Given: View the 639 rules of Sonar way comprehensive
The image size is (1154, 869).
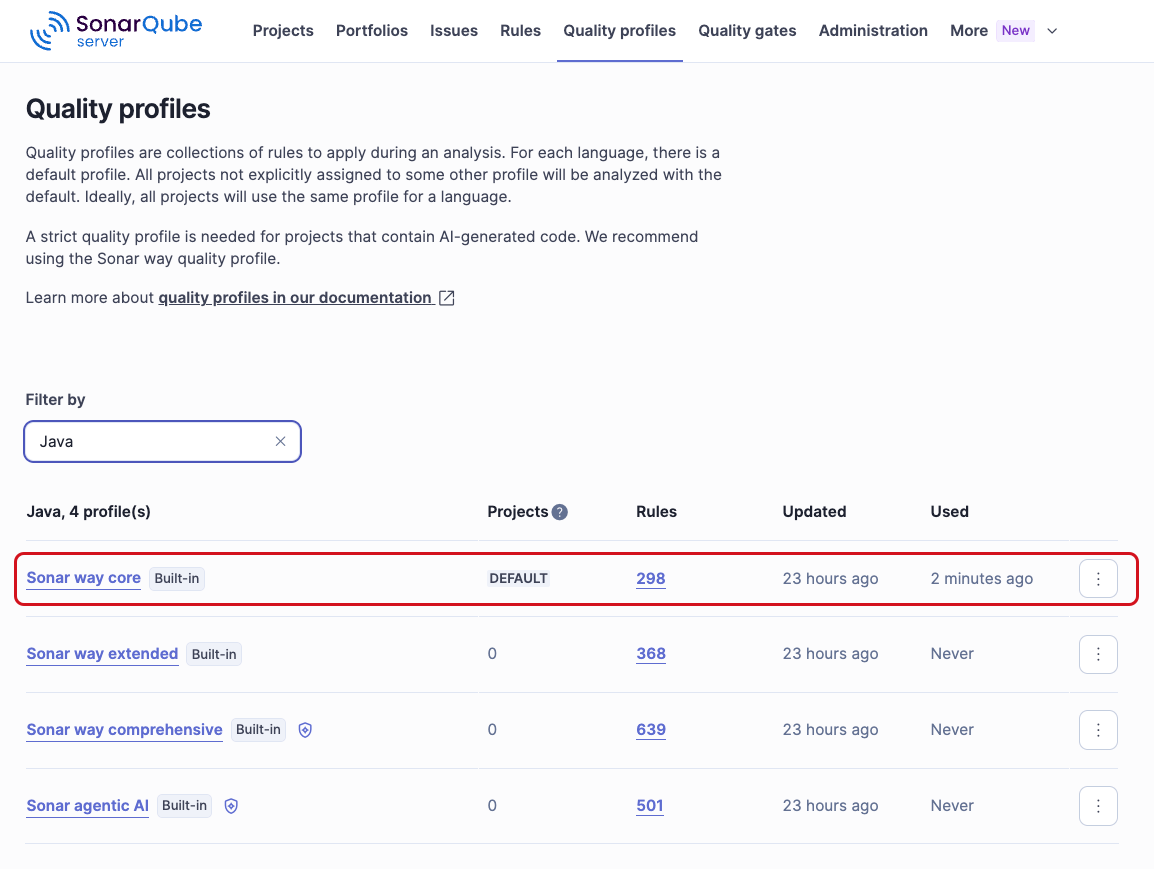Looking at the screenshot, I should 651,730.
